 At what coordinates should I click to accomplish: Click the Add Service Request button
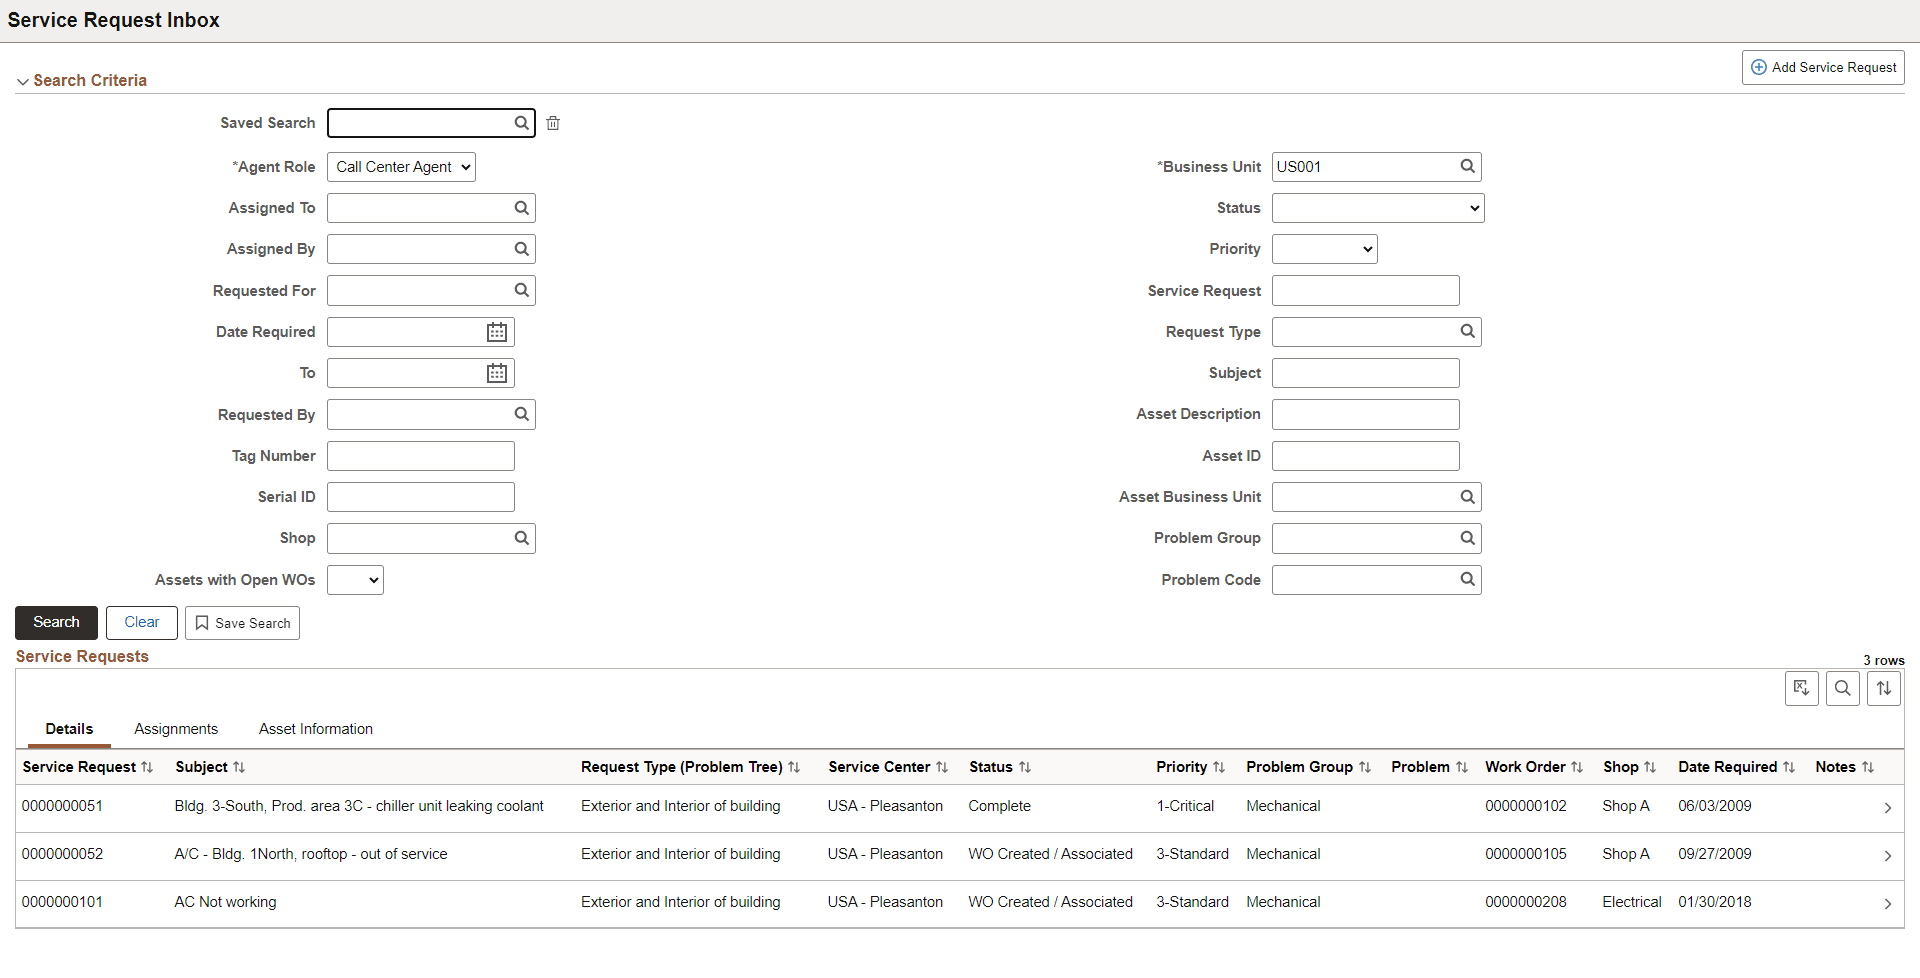1823,67
